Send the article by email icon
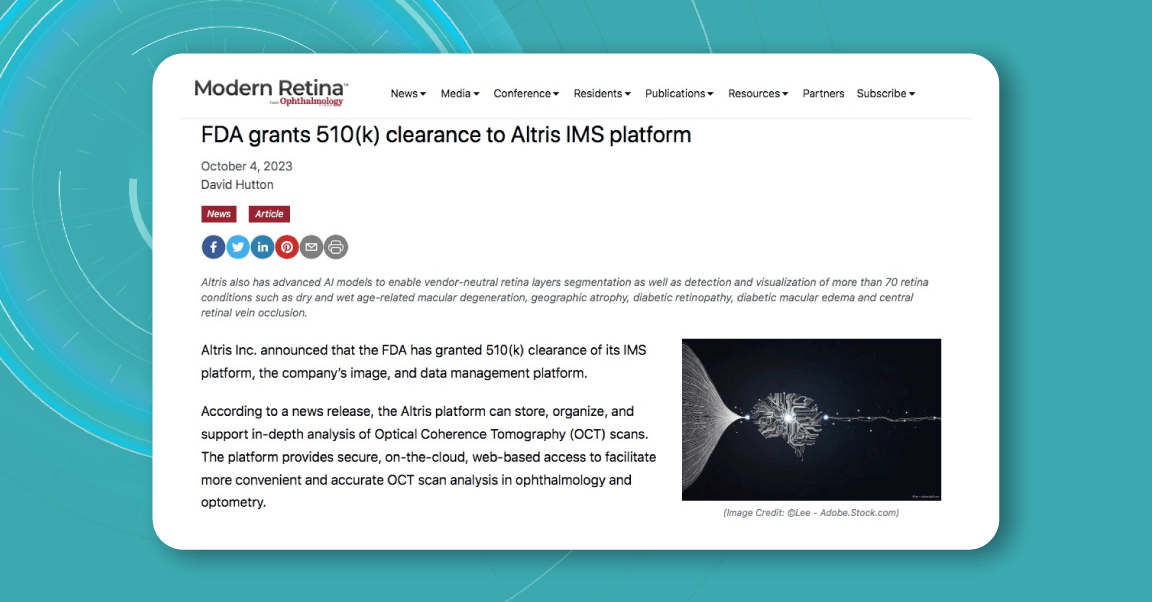1152x602 pixels. pyautogui.click(x=312, y=247)
